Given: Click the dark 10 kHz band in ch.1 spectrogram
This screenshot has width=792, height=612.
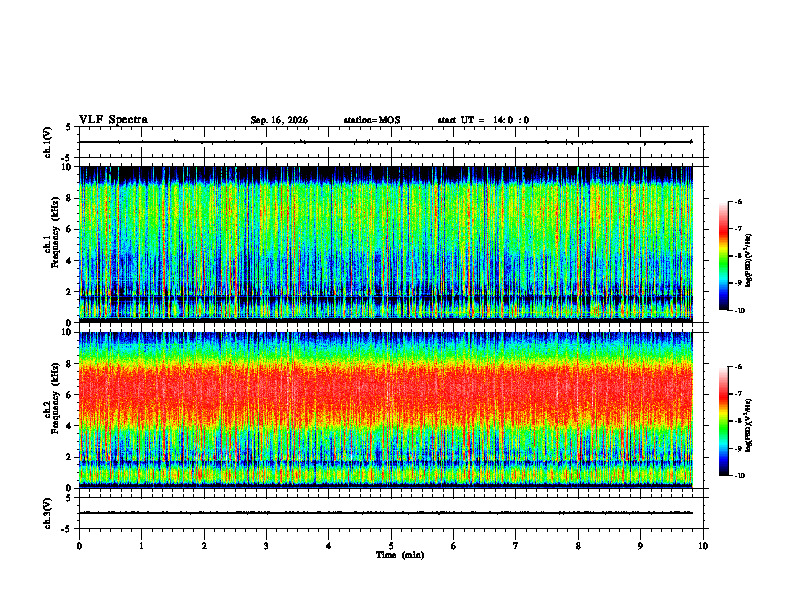Looking at the screenshot, I should pos(386,173).
